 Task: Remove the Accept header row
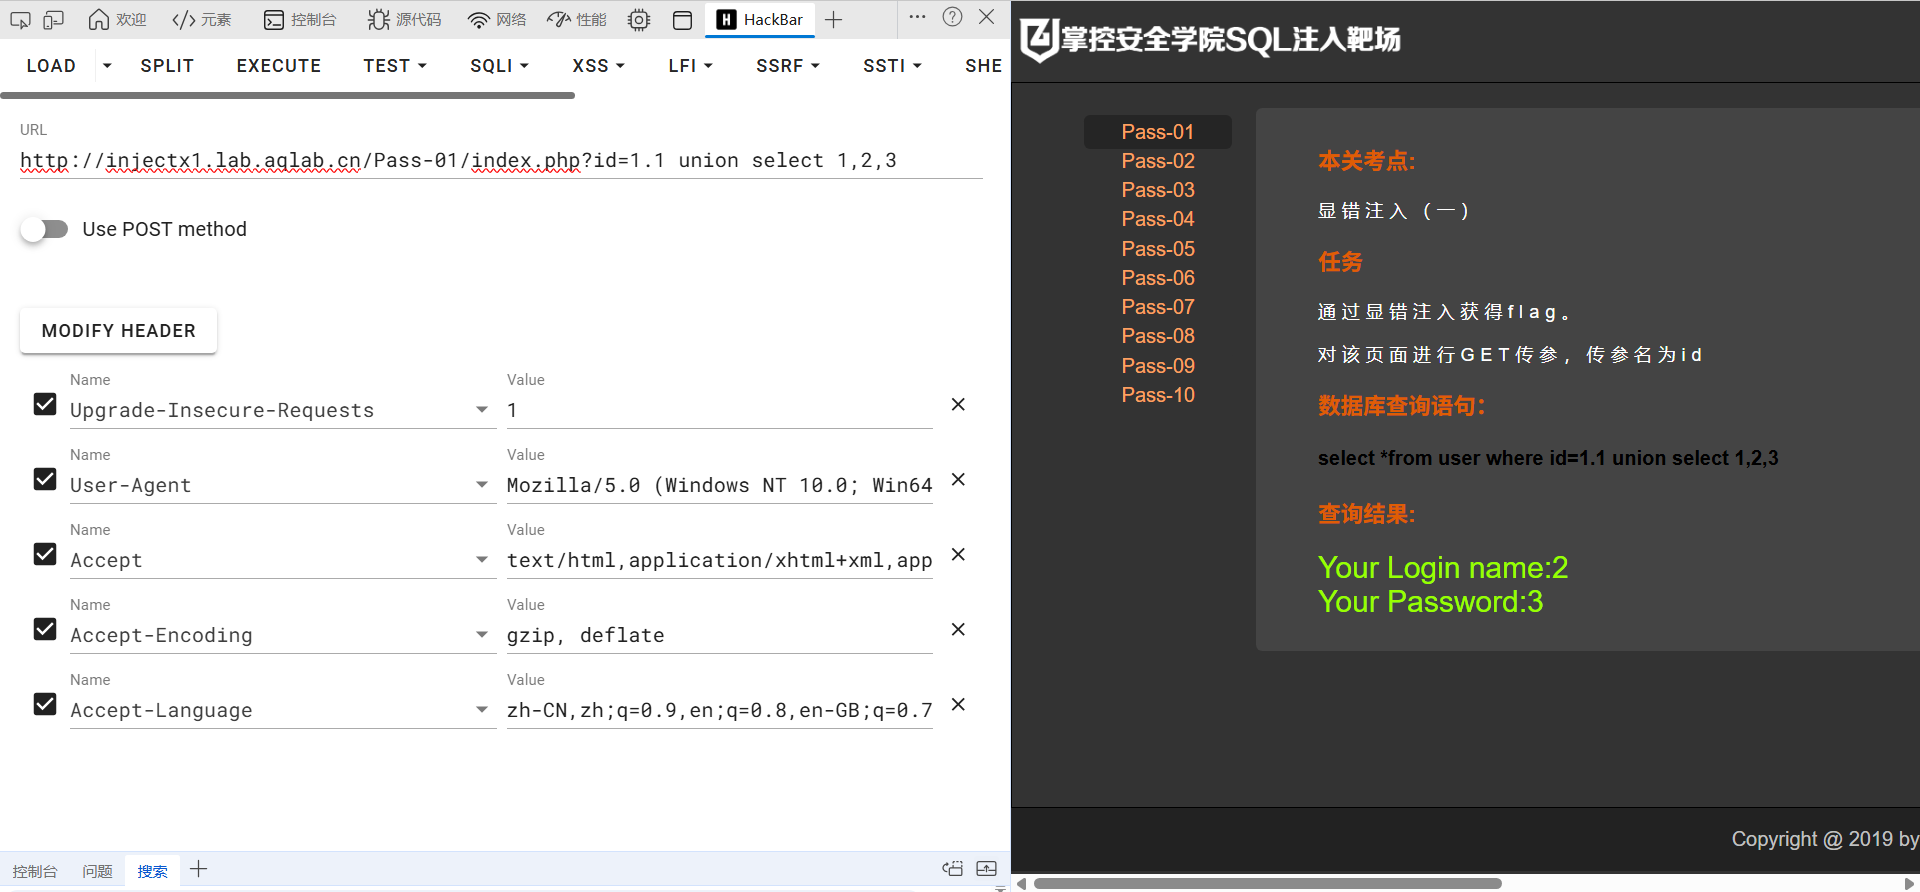click(958, 554)
